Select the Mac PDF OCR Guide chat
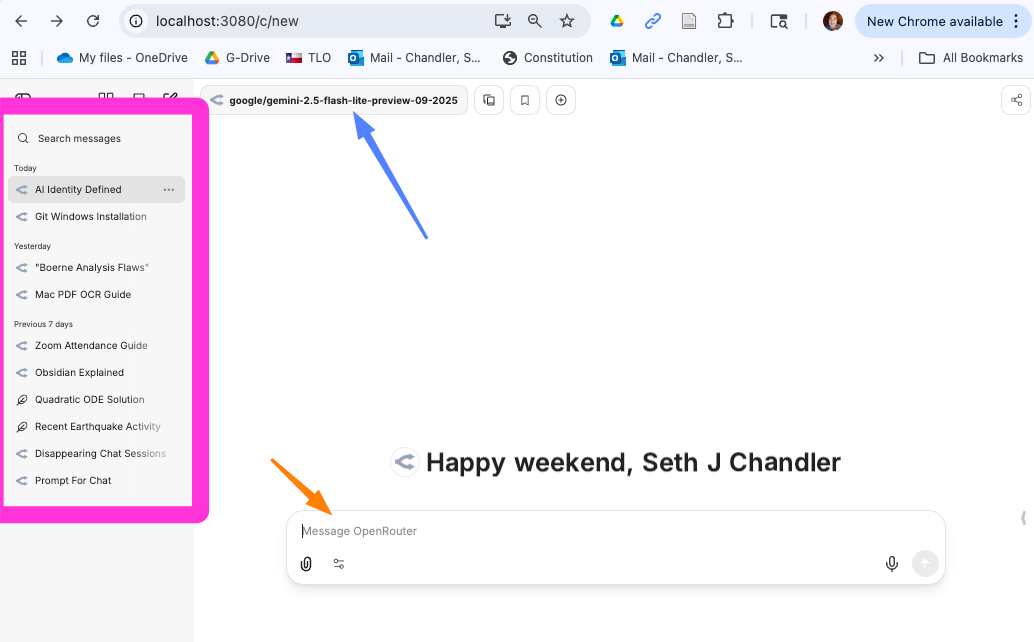 tap(83, 295)
